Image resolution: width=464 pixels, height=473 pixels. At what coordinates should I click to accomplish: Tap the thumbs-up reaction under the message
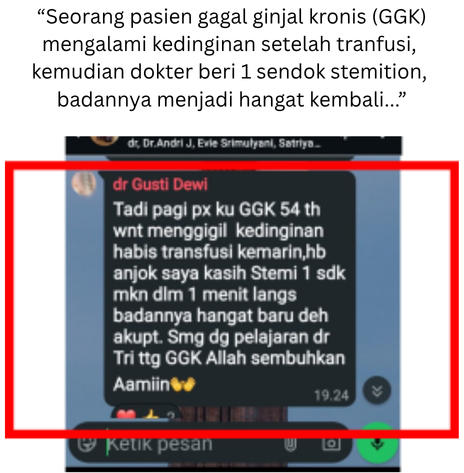point(151,415)
